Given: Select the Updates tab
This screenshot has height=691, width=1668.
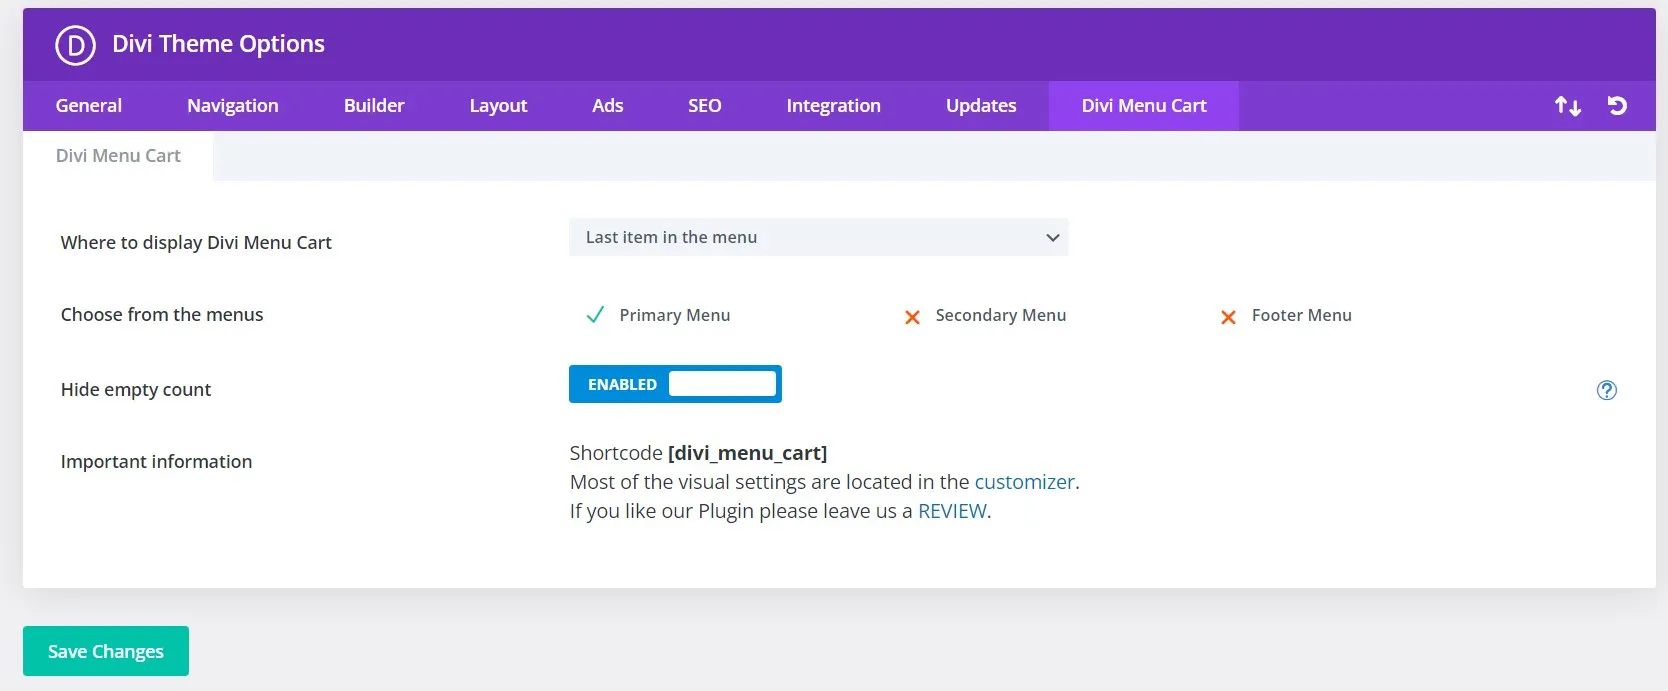Looking at the screenshot, I should pyautogui.click(x=981, y=106).
